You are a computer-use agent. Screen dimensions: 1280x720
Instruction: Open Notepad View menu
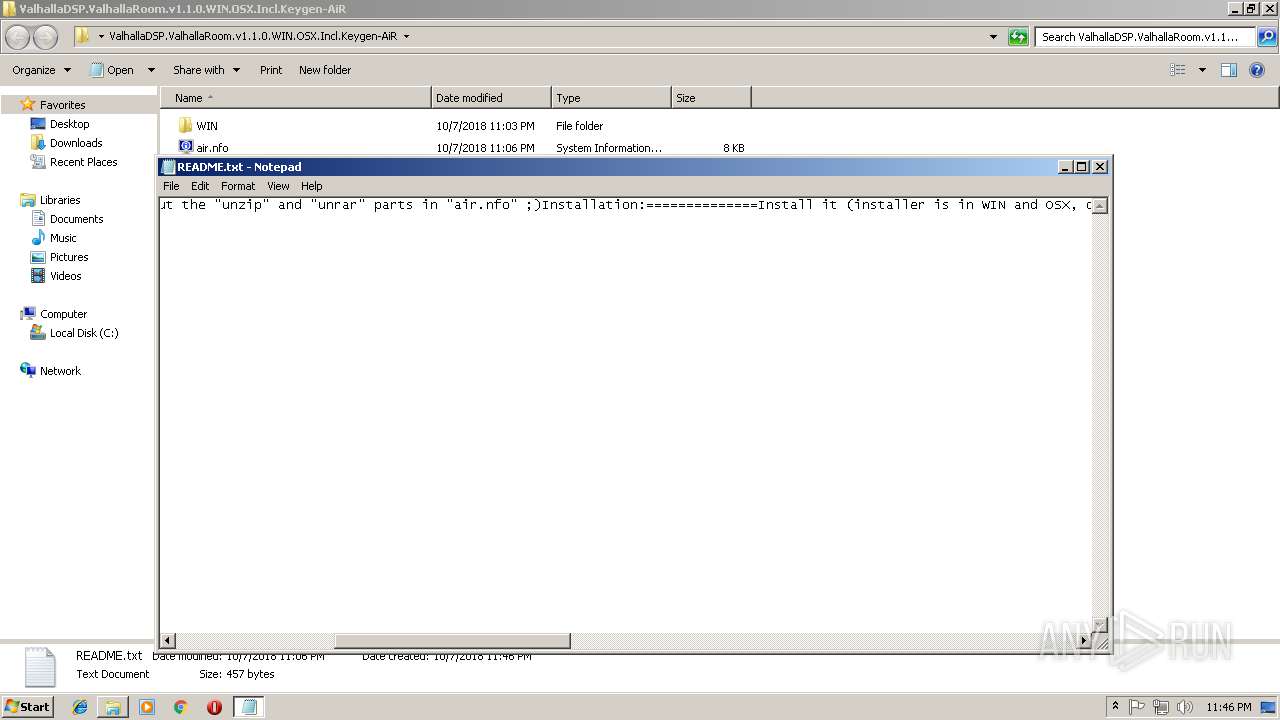point(278,186)
